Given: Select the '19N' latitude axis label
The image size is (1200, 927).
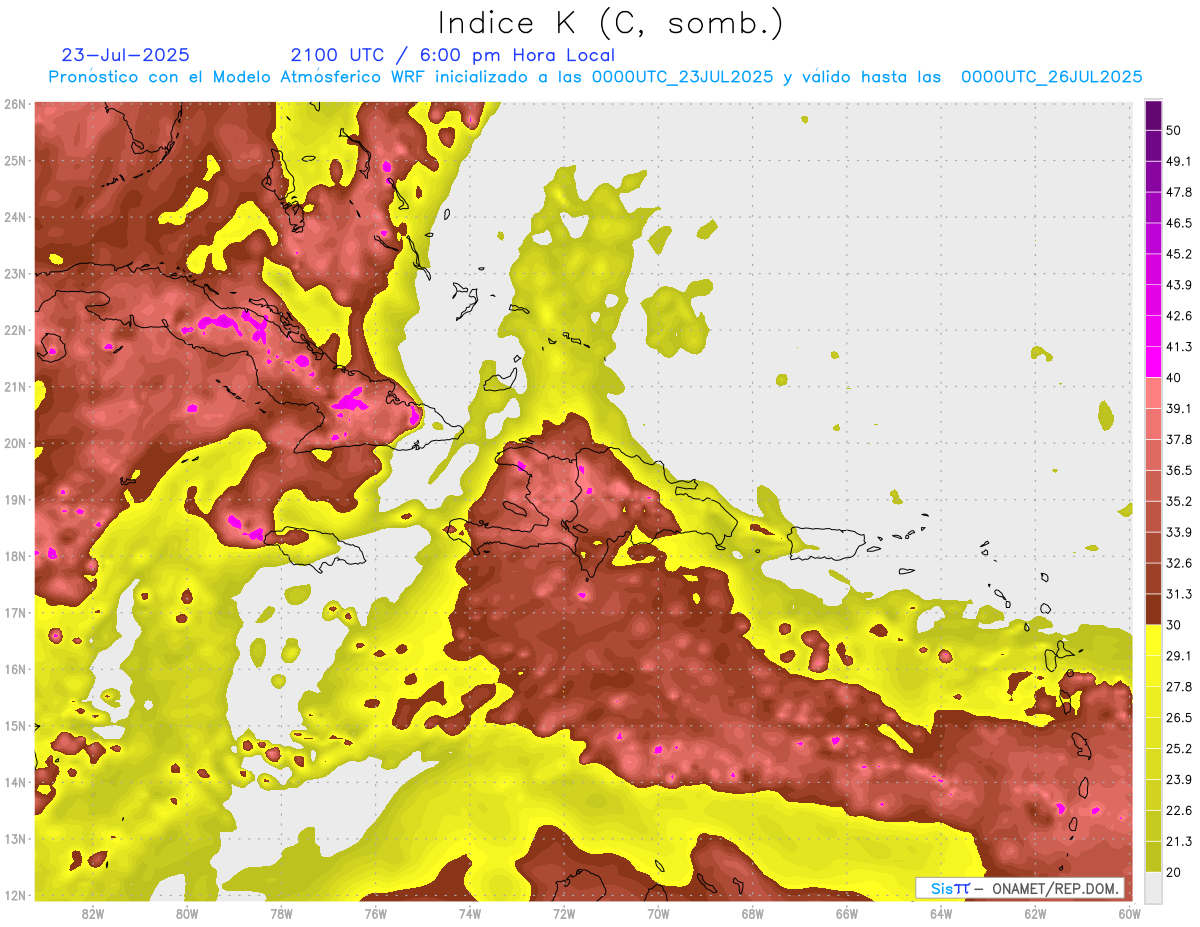Looking at the screenshot, I should click(x=15, y=499).
